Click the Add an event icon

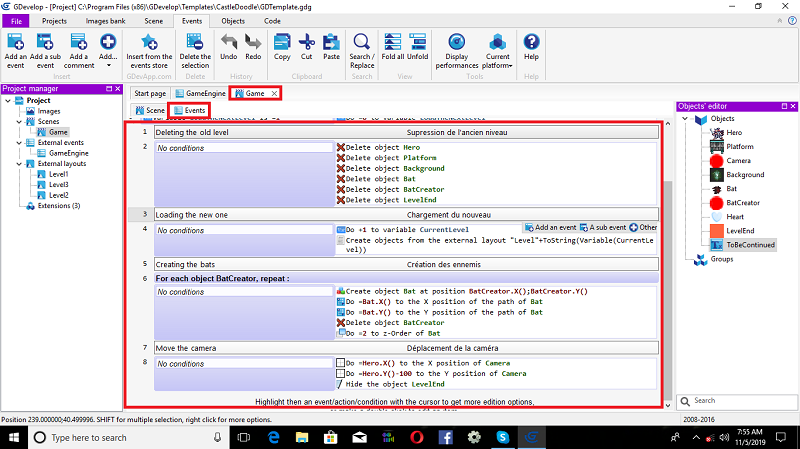click(15, 42)
